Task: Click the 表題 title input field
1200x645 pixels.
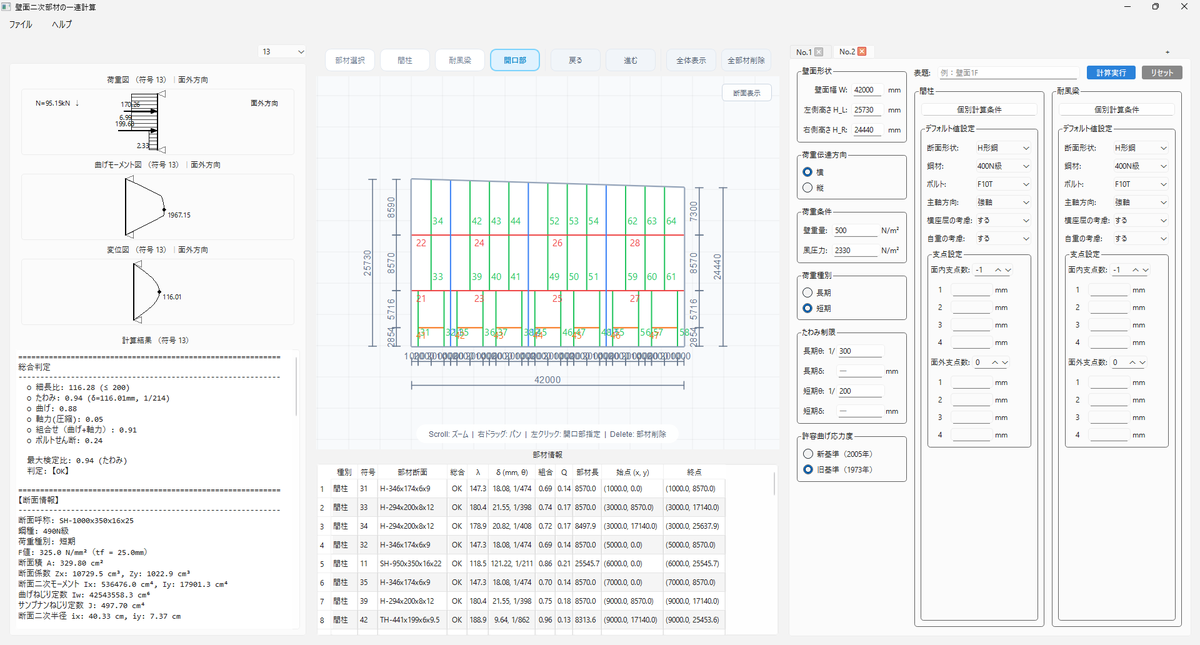Action: tap(1007, 73)
